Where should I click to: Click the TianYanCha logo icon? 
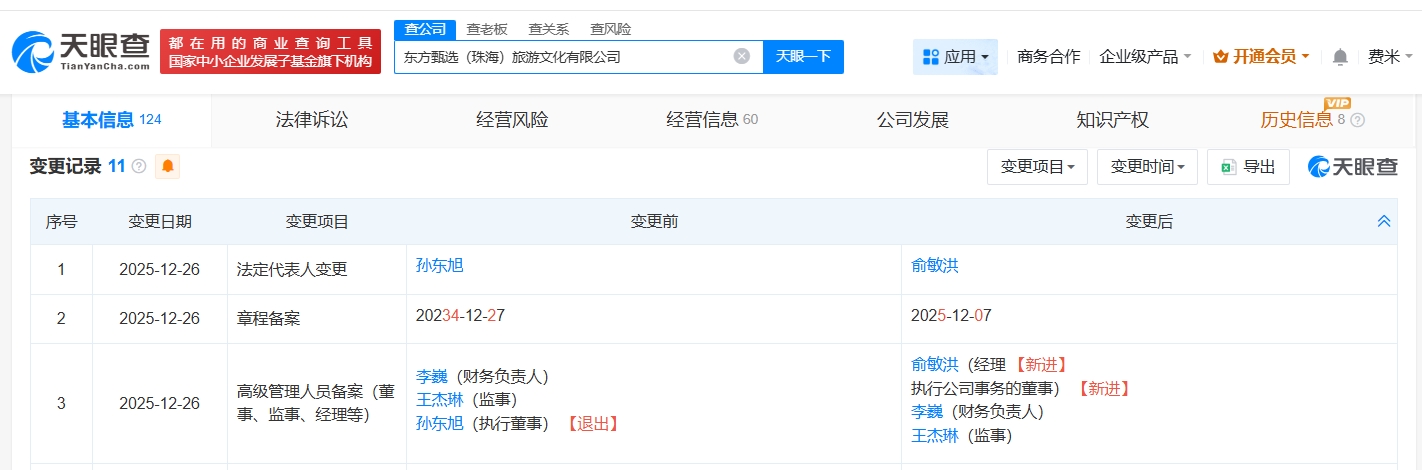point(34,52)
